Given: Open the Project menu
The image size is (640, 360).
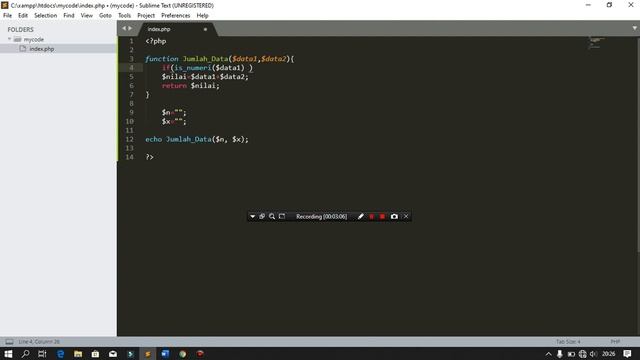Looking at the screenshot, I should pyautogui.click(x=146, y=16).
